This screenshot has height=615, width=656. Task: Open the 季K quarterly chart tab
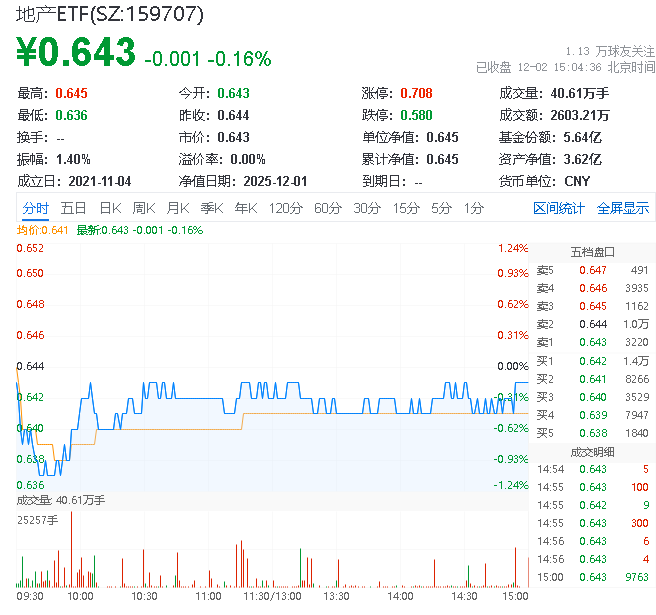(211, 208)
